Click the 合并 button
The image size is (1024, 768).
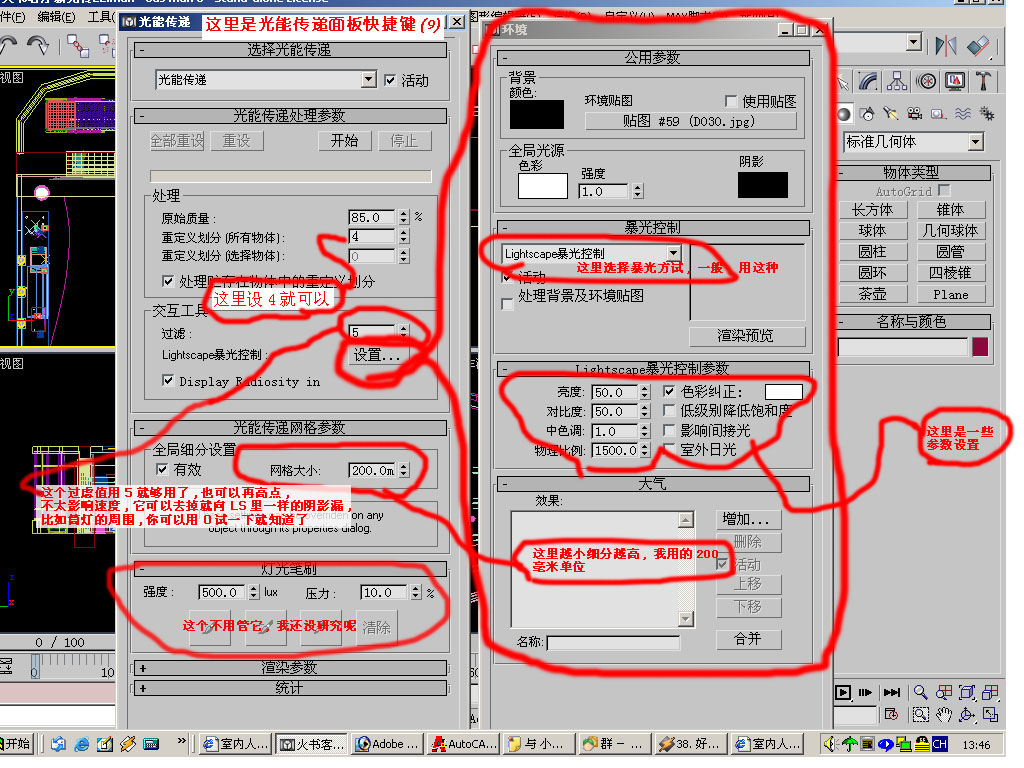[748, 638]
